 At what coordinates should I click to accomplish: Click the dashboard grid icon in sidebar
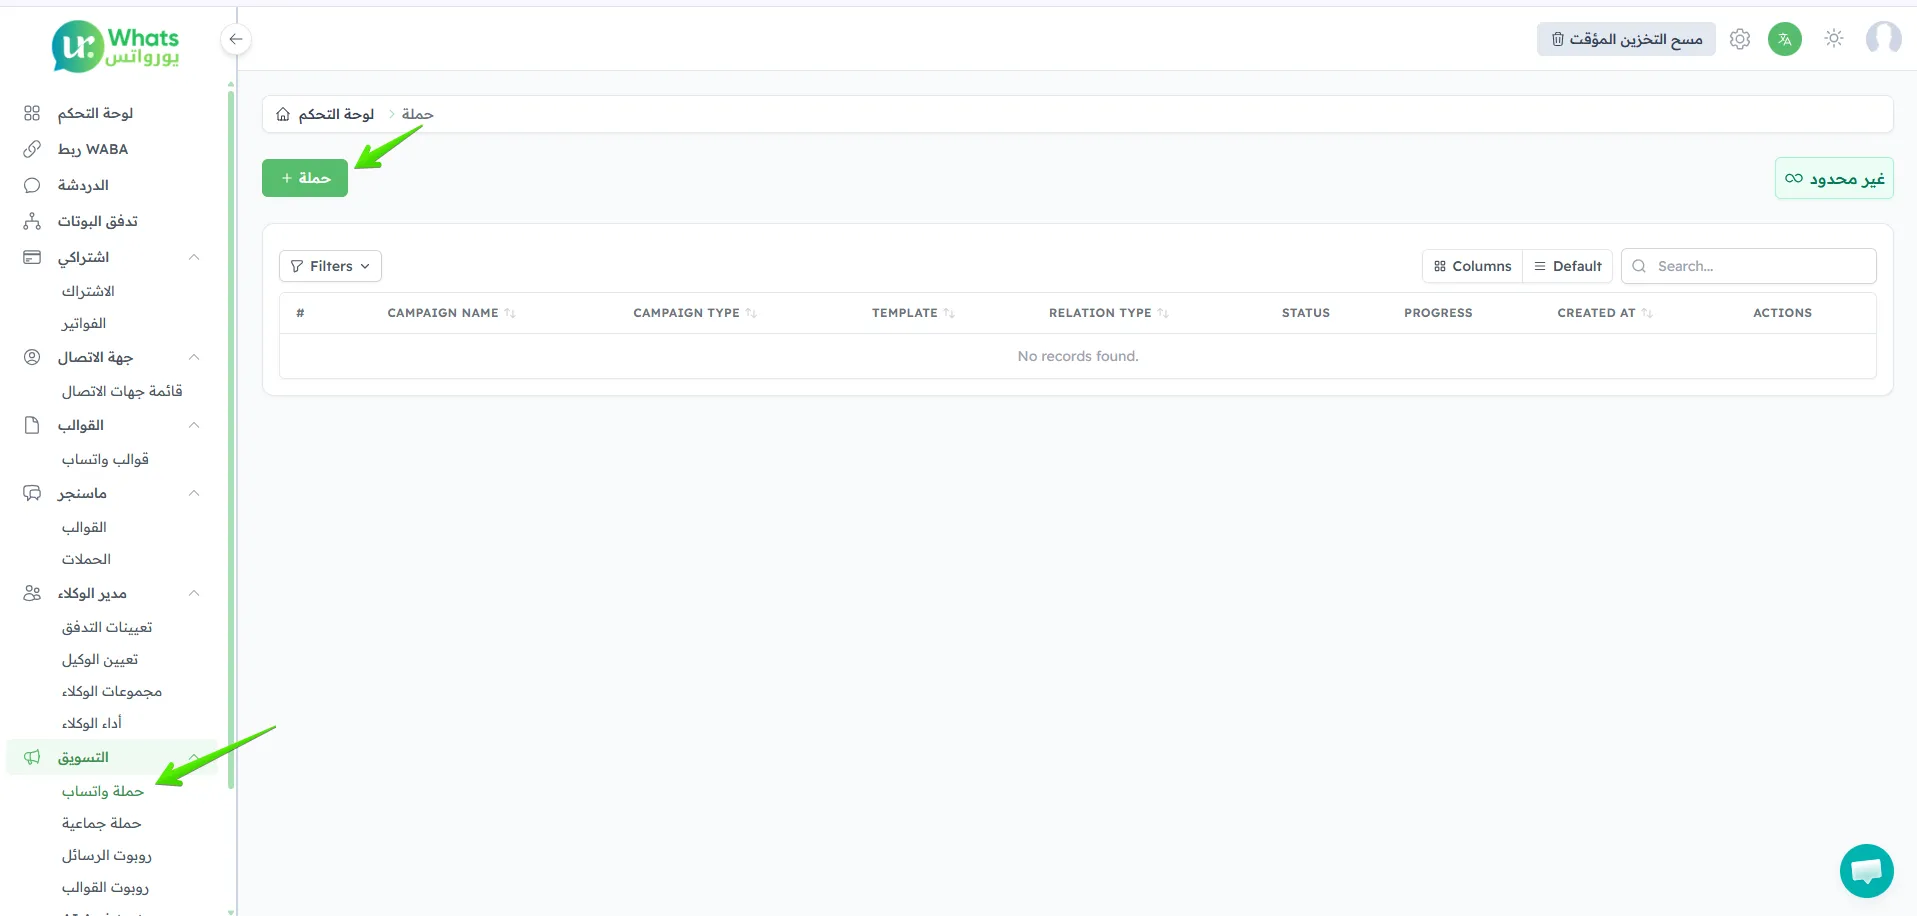(x=32, y=113)
